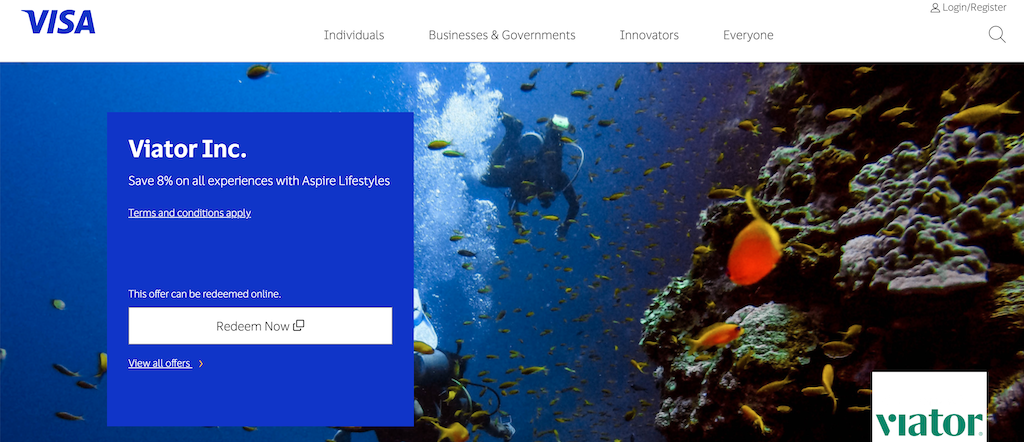This screenshot has height=442, width=1024.
Task: Open the Everyone menu
Action: (x=748, y=35)
